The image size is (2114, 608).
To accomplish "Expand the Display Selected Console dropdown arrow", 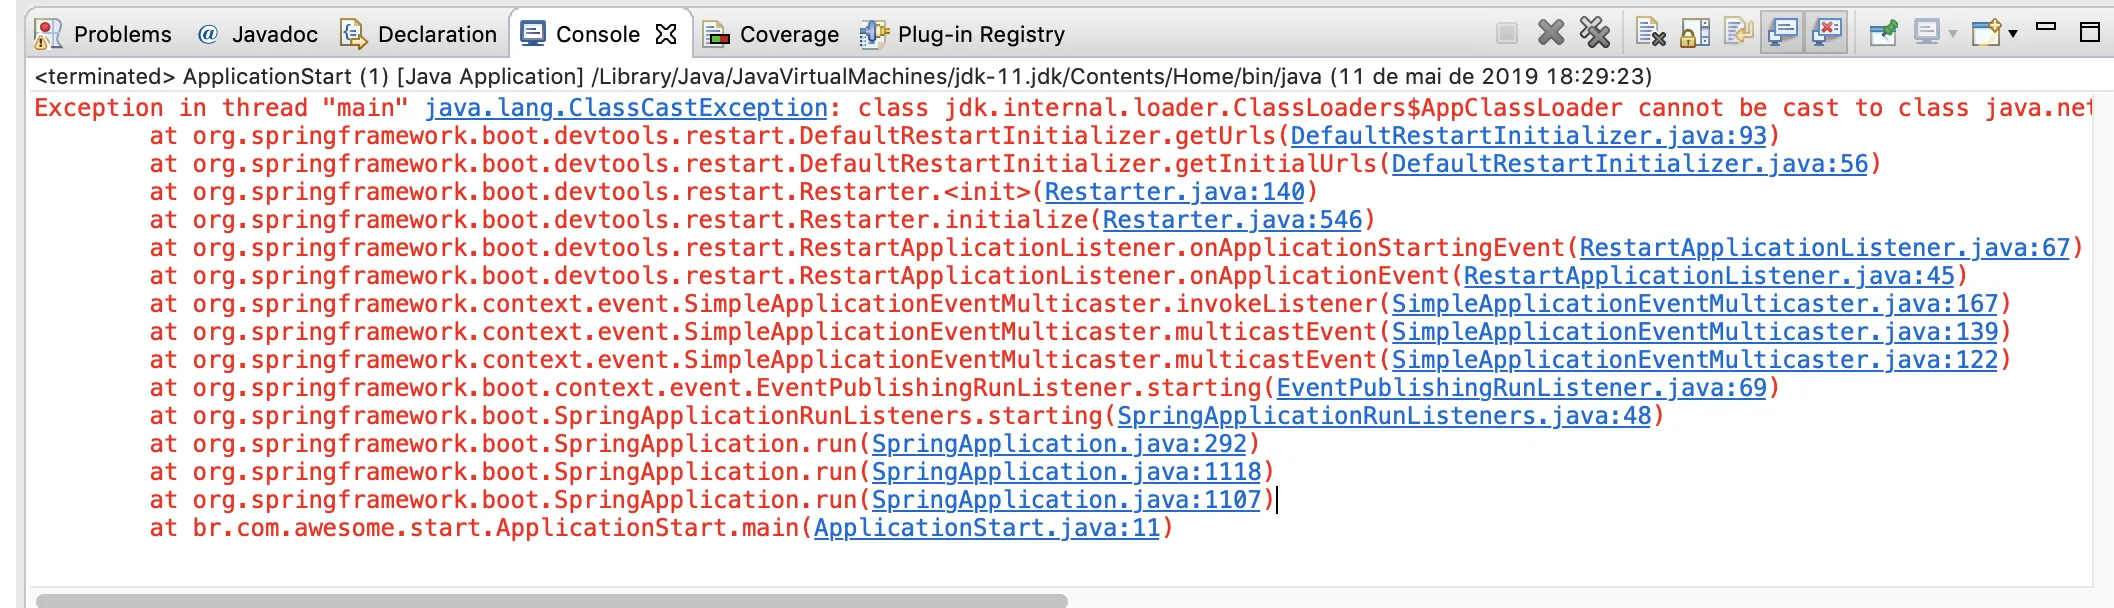I will point(1953,34).
